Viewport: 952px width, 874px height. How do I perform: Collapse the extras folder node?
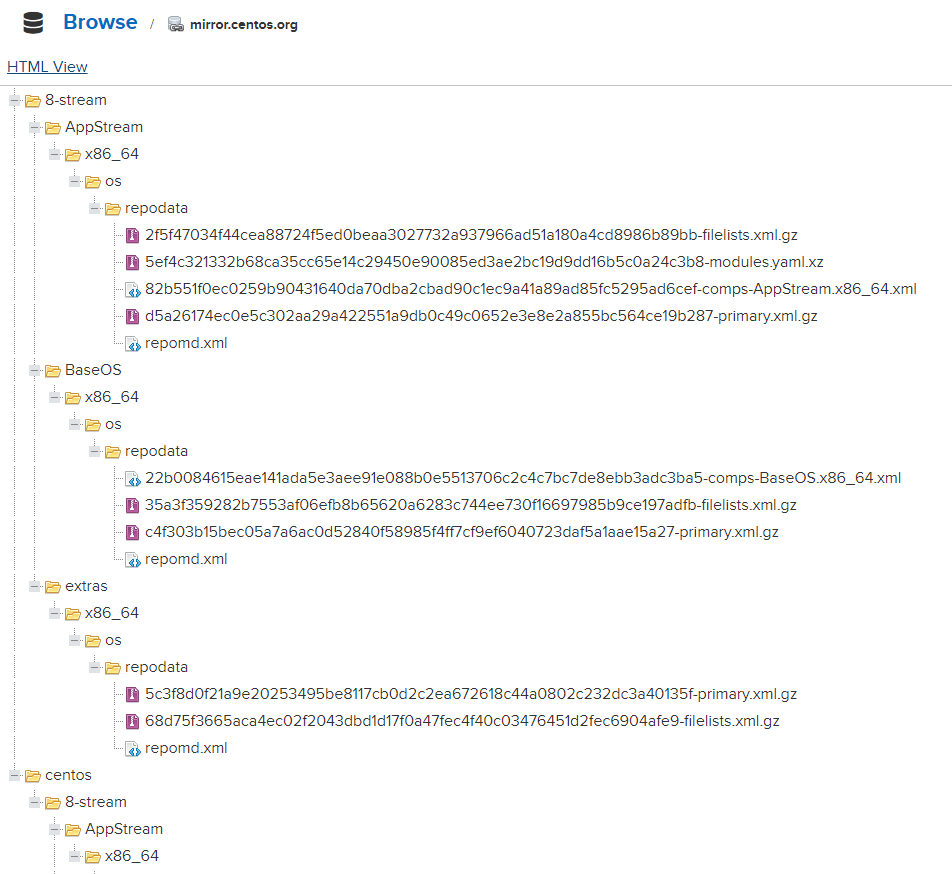(35, 586)
